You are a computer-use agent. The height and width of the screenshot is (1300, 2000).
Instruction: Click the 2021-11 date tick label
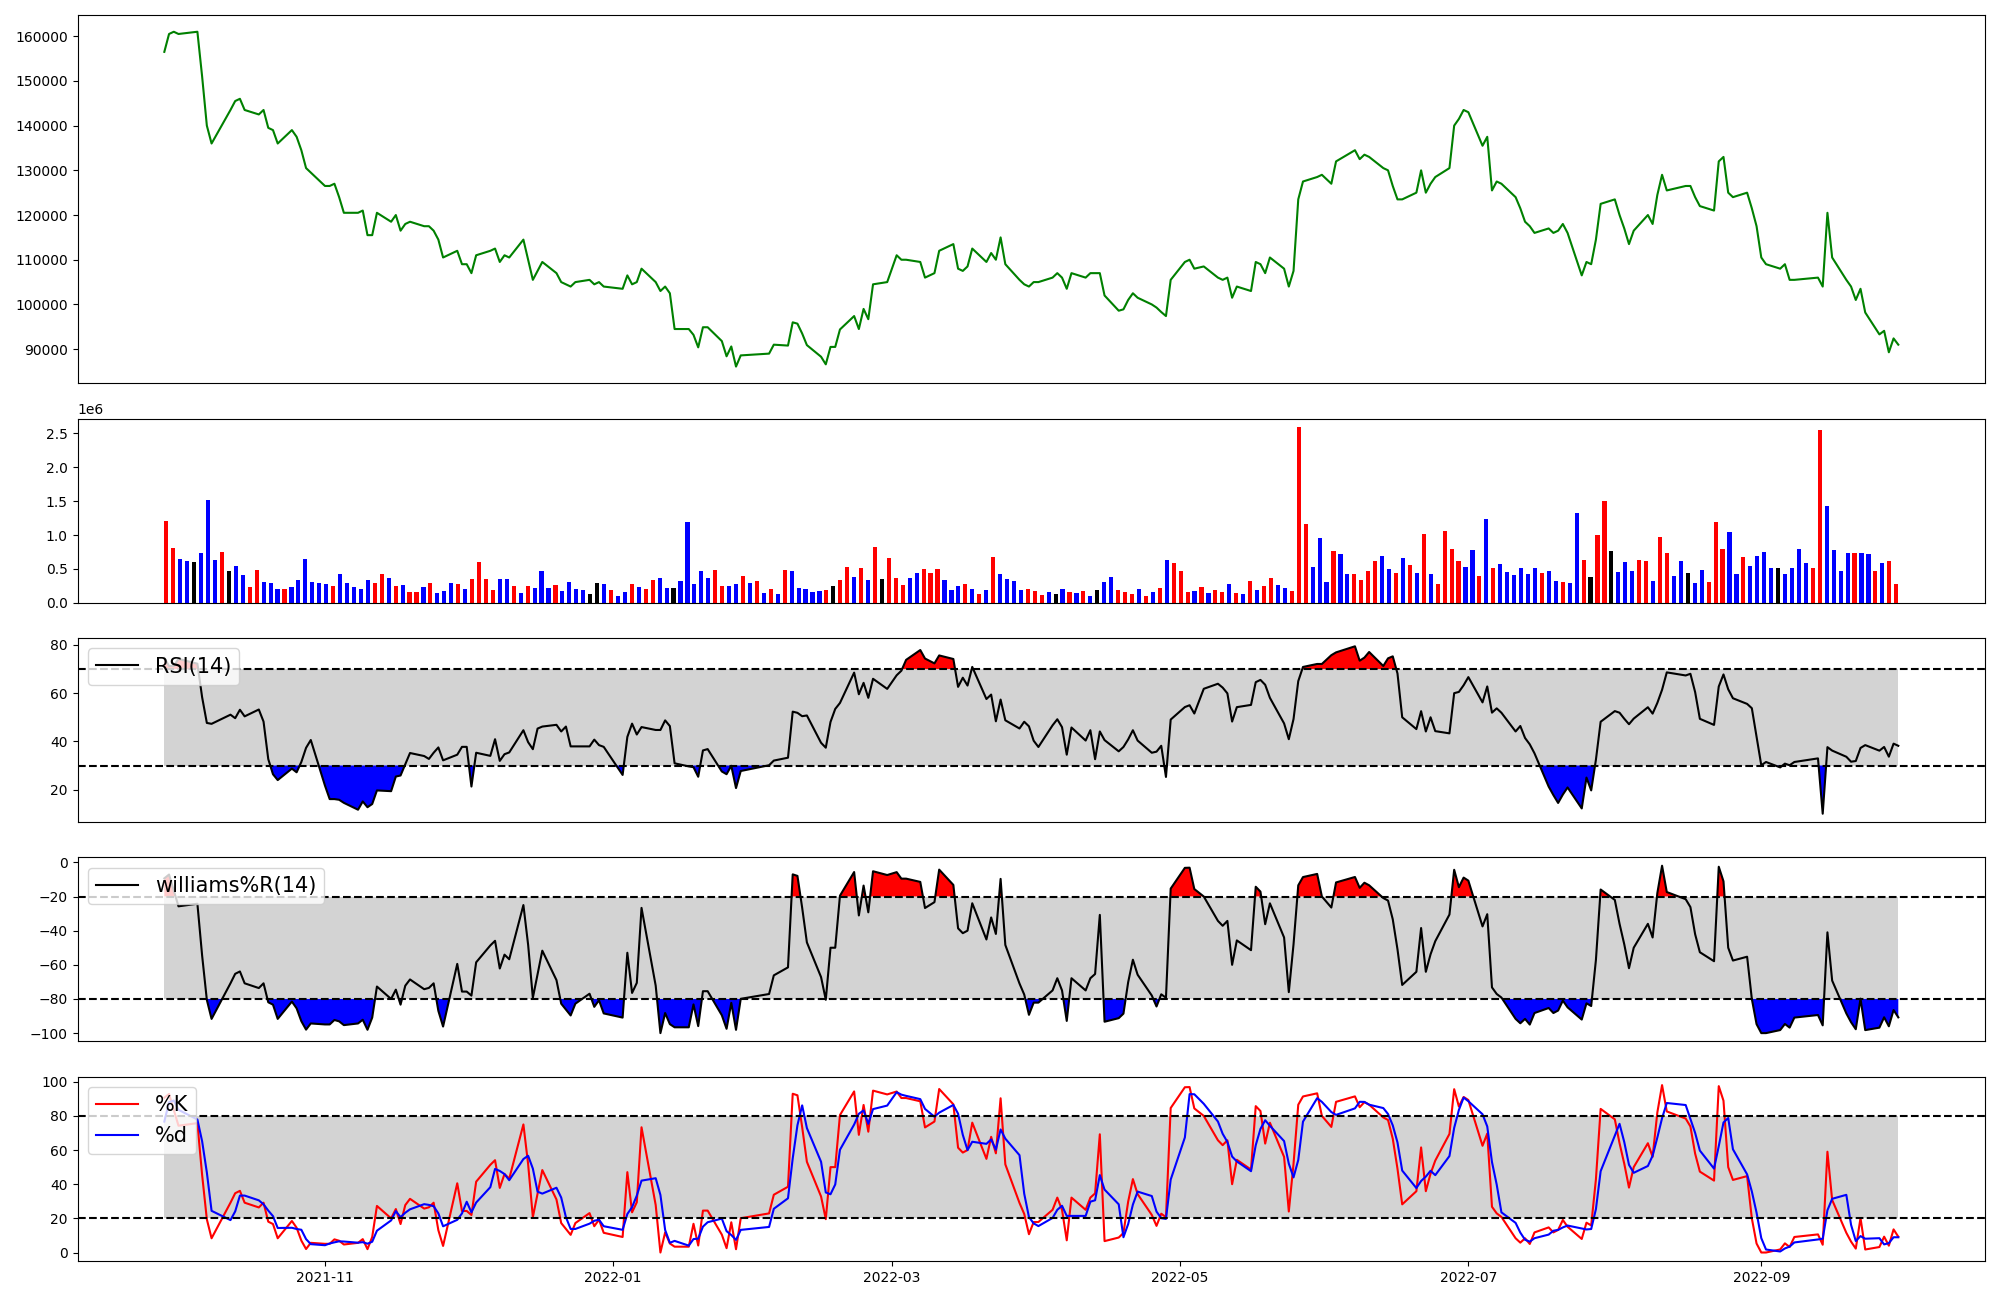click(325, 1277)
